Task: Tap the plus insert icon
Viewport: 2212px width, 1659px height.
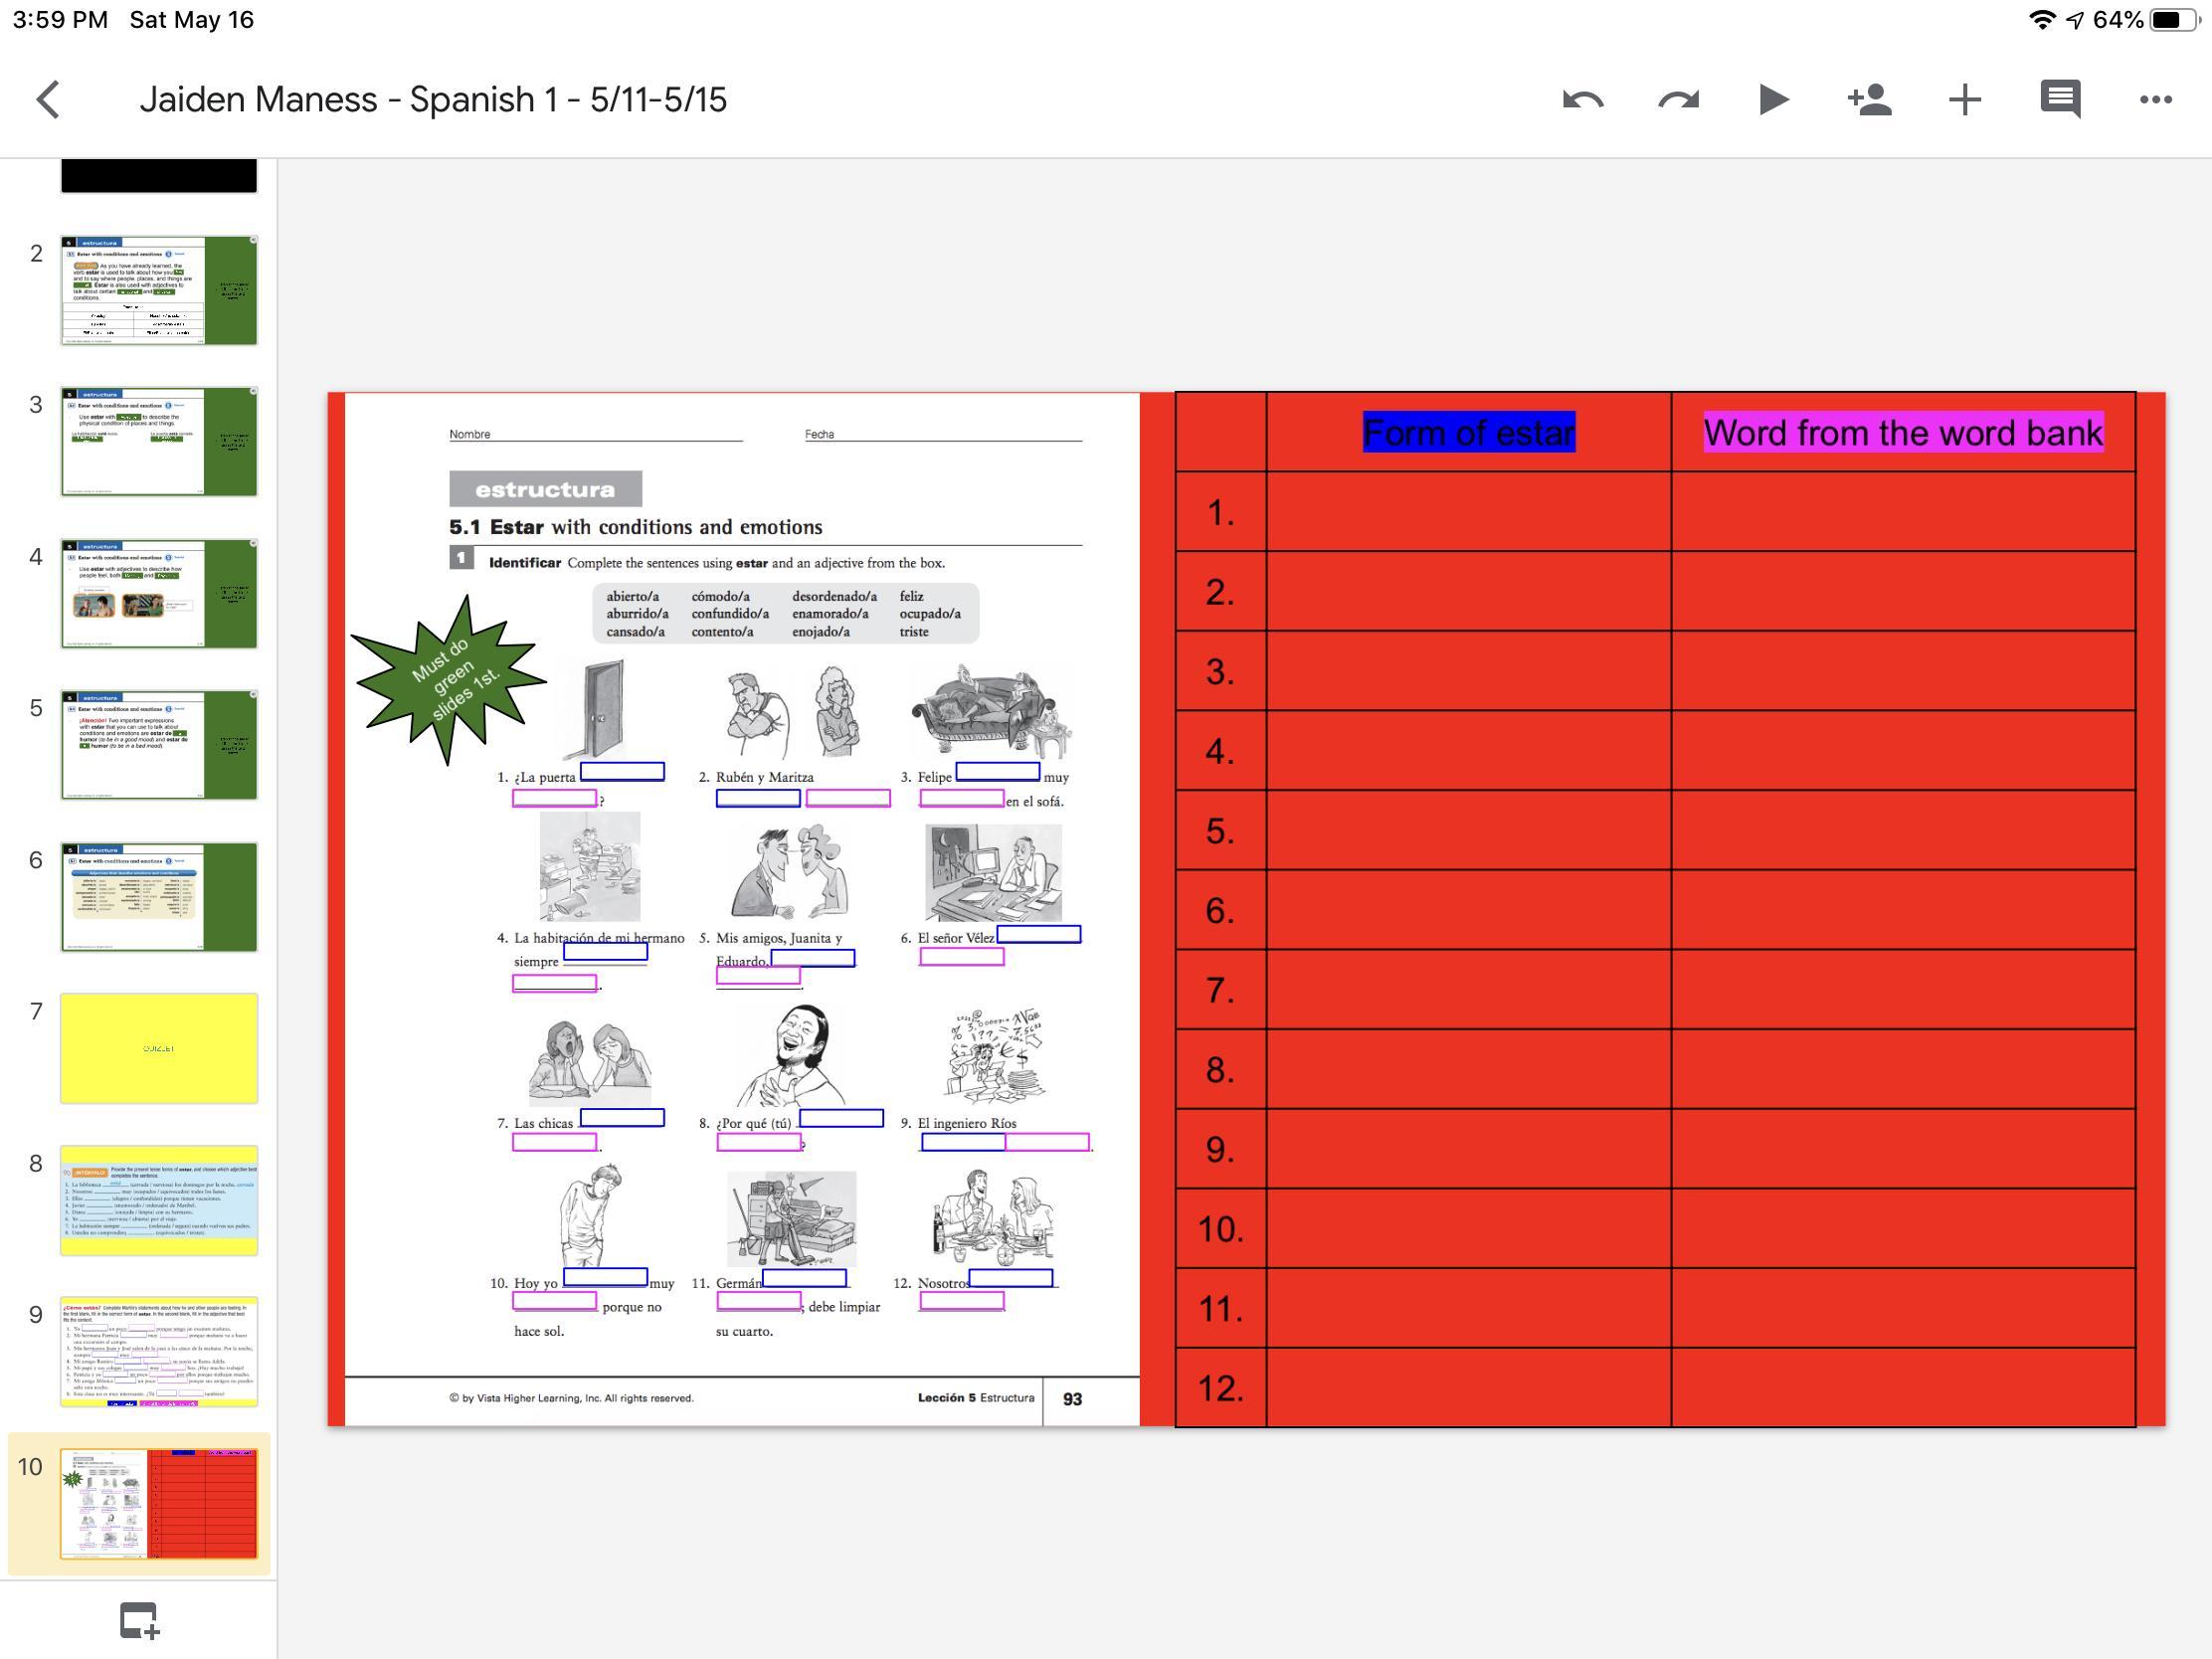Action: point(1964,99)
